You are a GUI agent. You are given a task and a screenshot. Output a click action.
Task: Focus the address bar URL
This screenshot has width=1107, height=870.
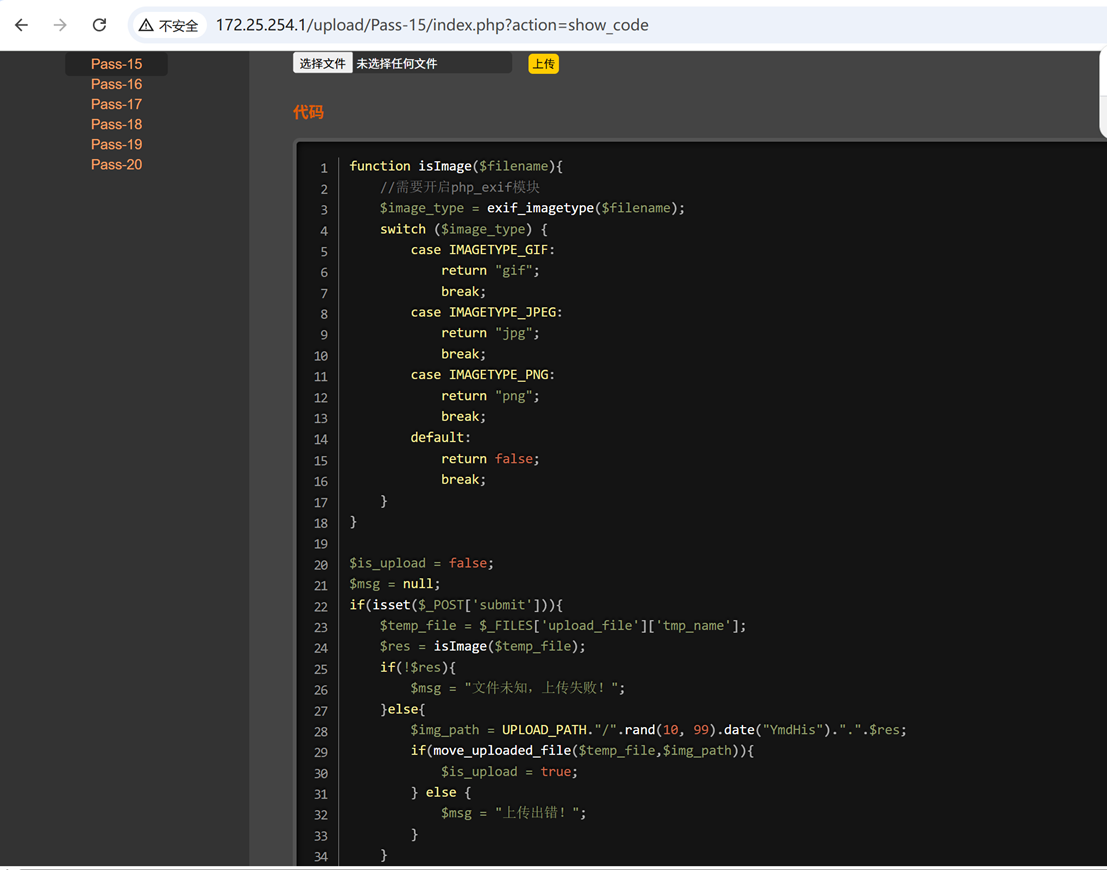pos(432,25)
